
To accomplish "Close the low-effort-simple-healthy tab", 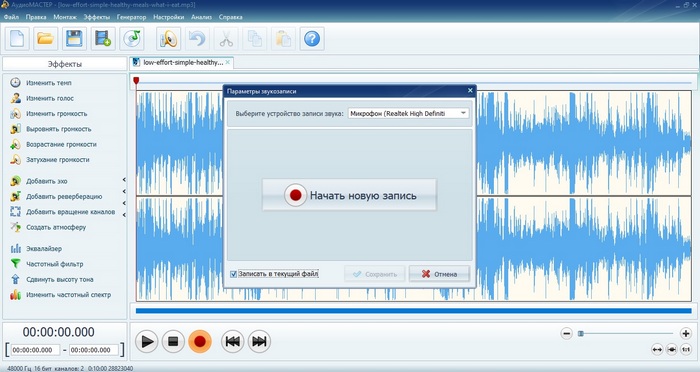I will [228, 63].
